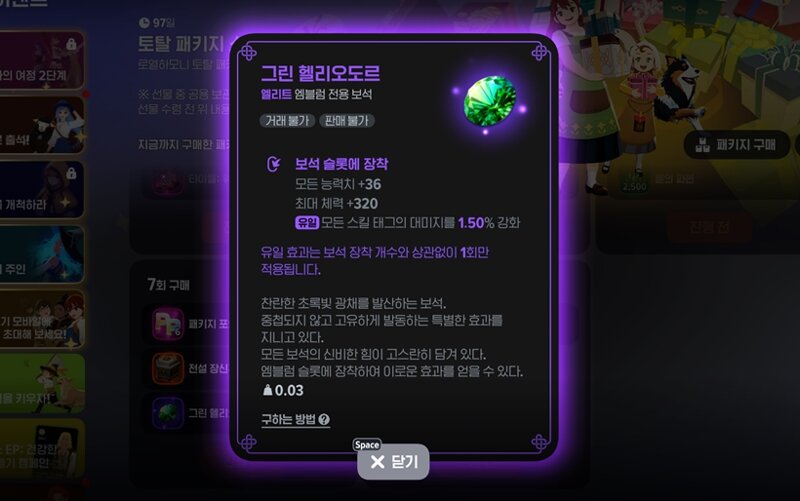This screenshot has height=501, width=800.
Task: Click the 유일 unique effect badge
Action: coord(307,222)
